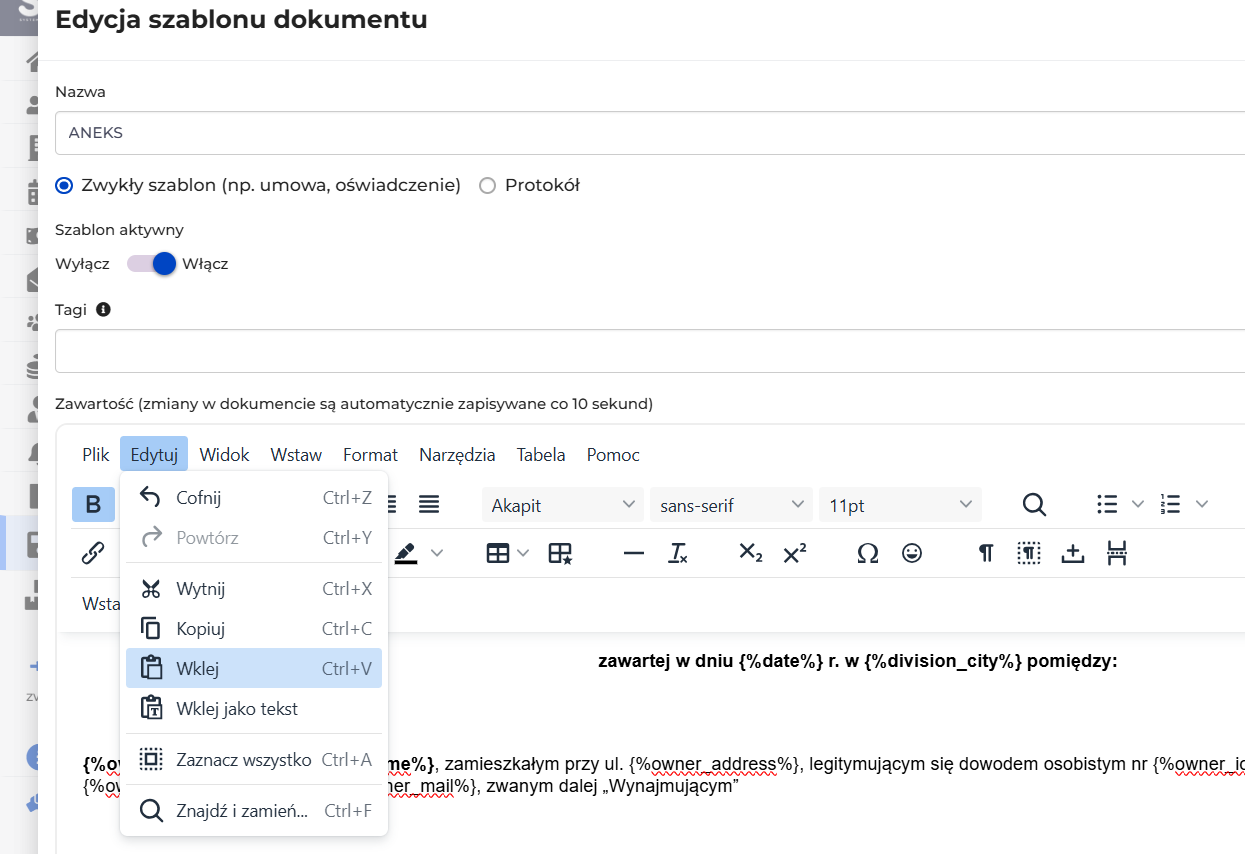Select the Protokół radio option
The width and height of the screenshot is (1245, 854).
click(x=487, y=185)
